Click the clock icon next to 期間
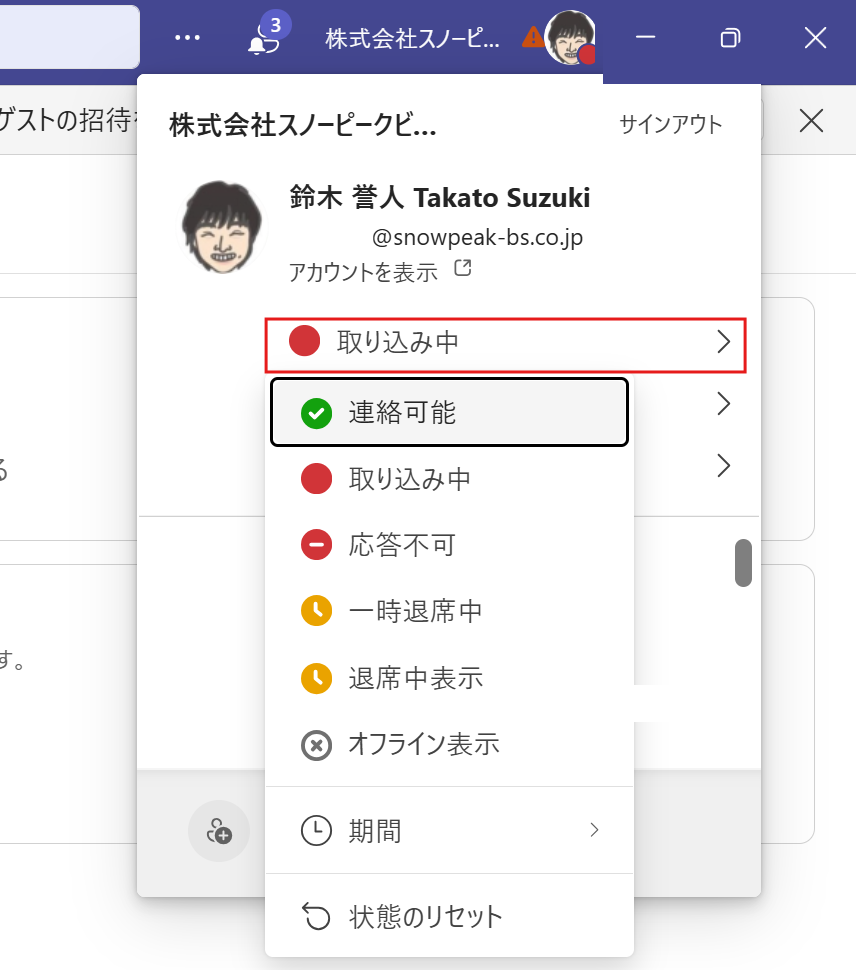 pyautogui.click(x=316, y=830)
